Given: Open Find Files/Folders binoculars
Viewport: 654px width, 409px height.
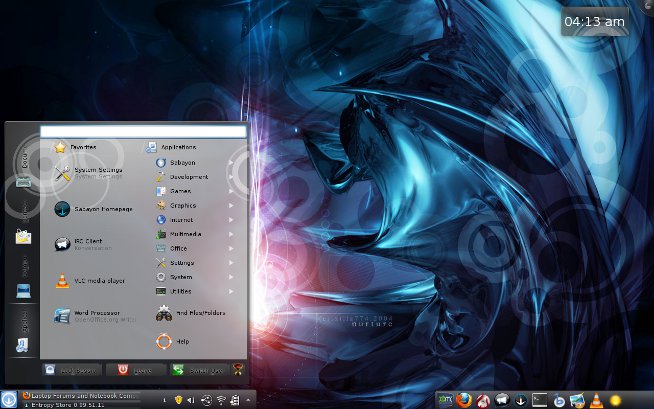Looking at the screenshot, I should [190, 314].
